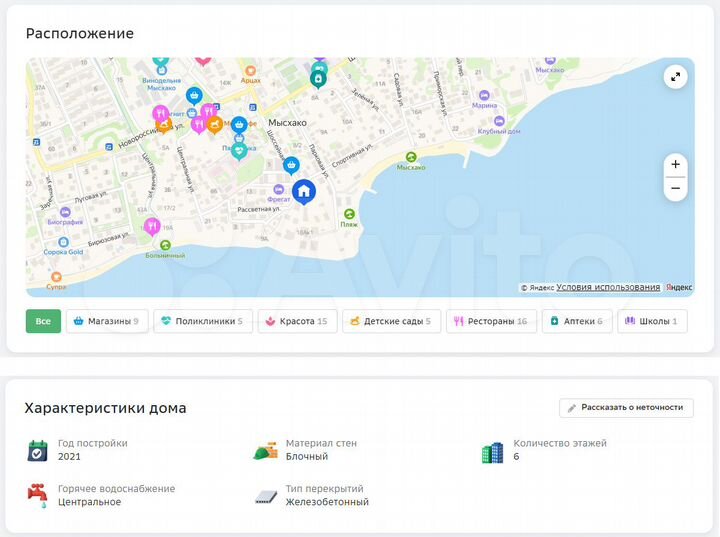
Task: Click the Марина hotel marker
Action: 484,95
